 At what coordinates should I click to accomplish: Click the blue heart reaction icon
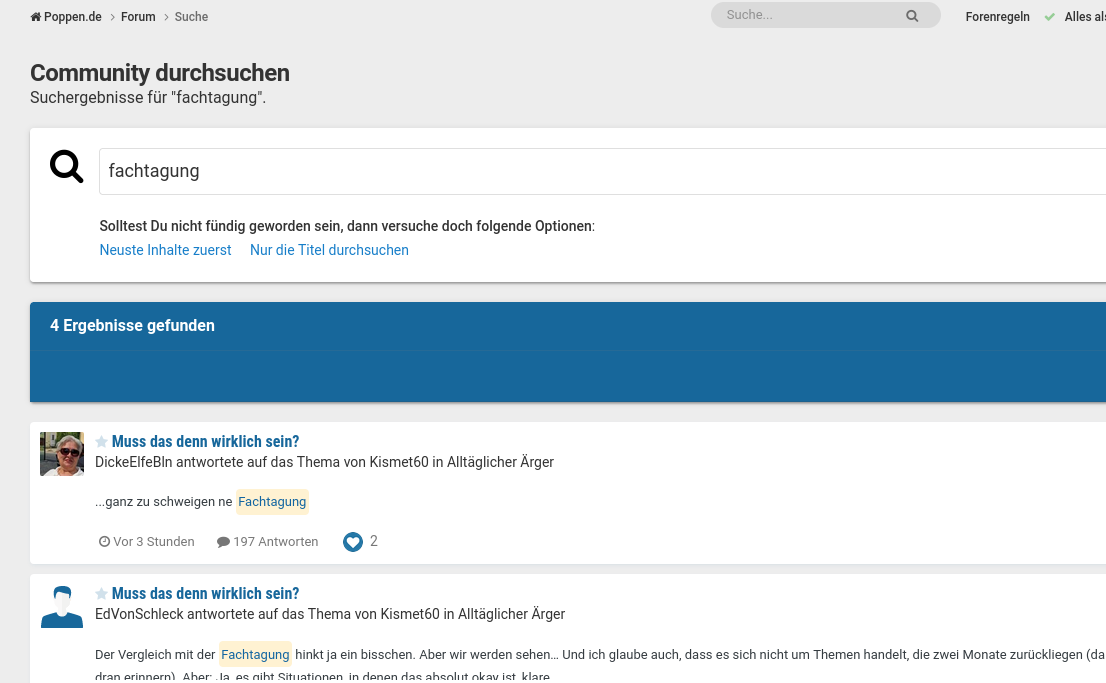352,542
